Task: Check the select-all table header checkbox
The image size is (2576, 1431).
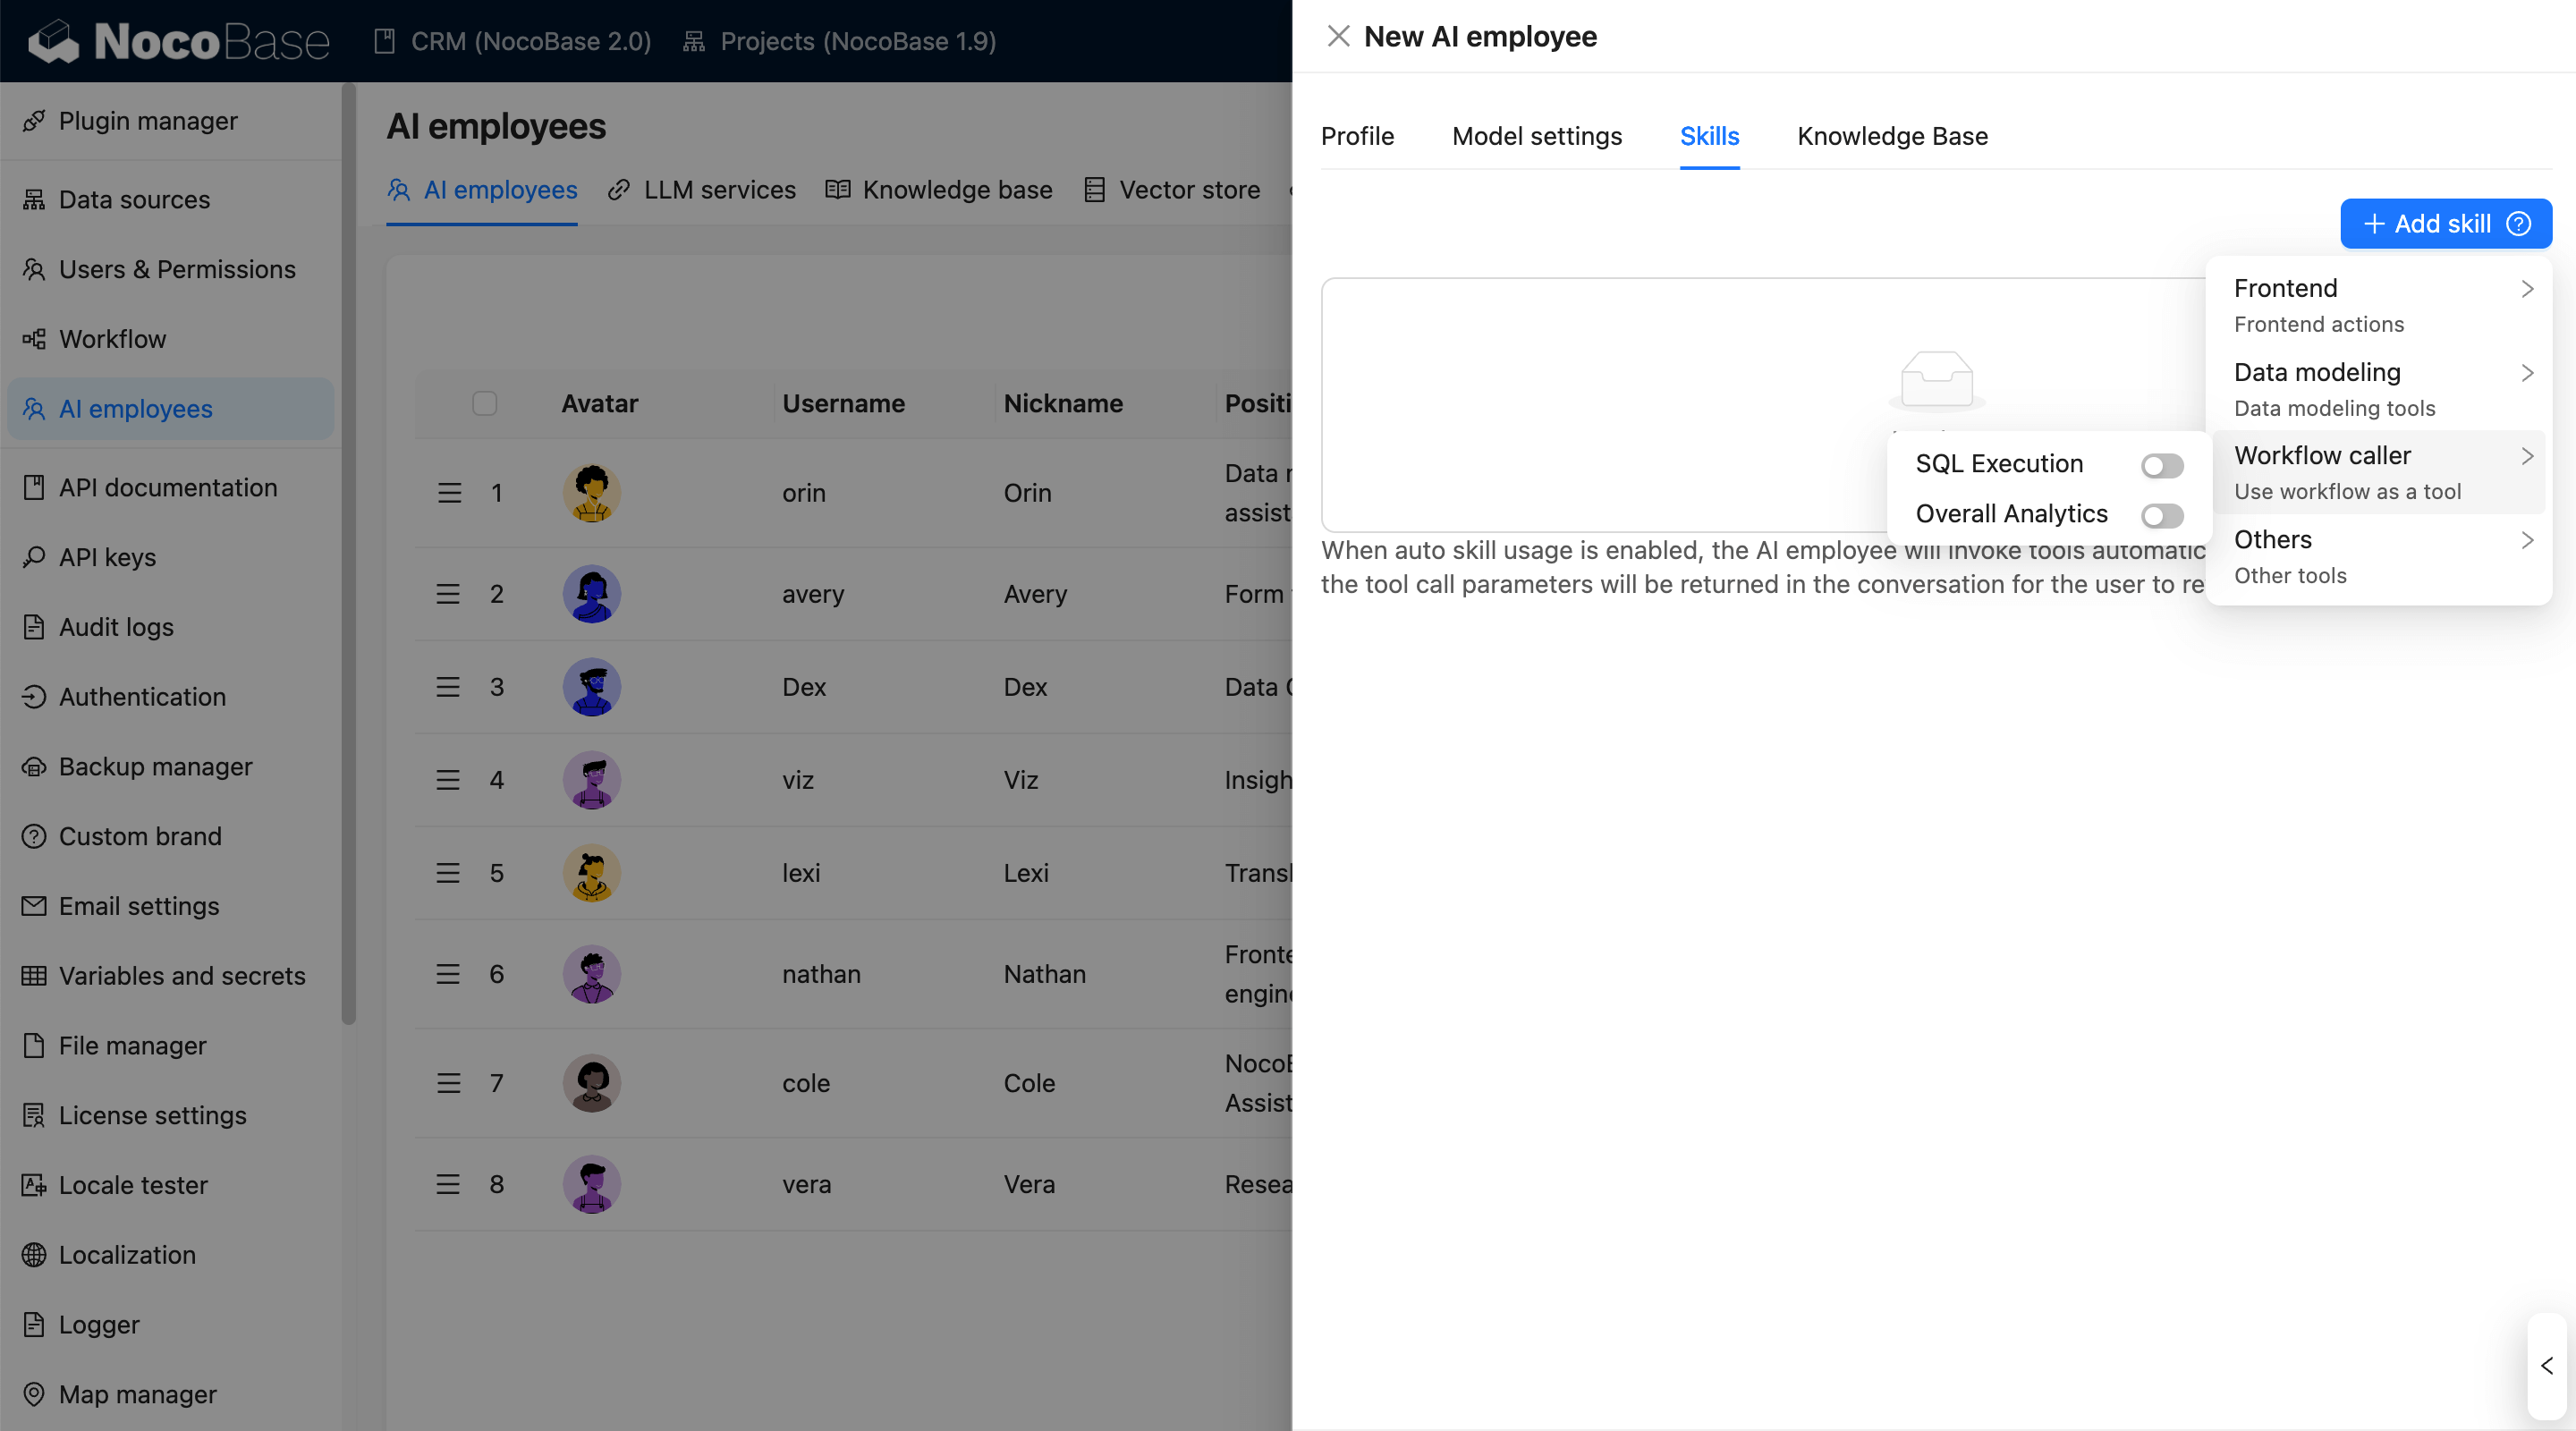Action: (x=484, y=403)
